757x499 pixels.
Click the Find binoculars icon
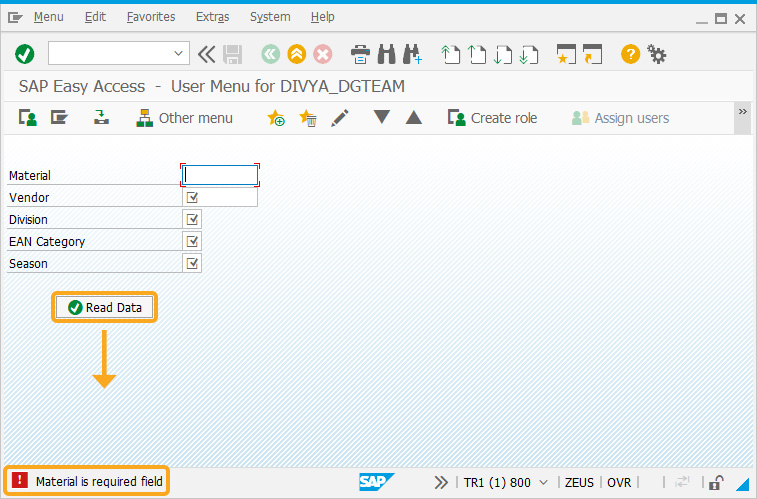[386, 54]
